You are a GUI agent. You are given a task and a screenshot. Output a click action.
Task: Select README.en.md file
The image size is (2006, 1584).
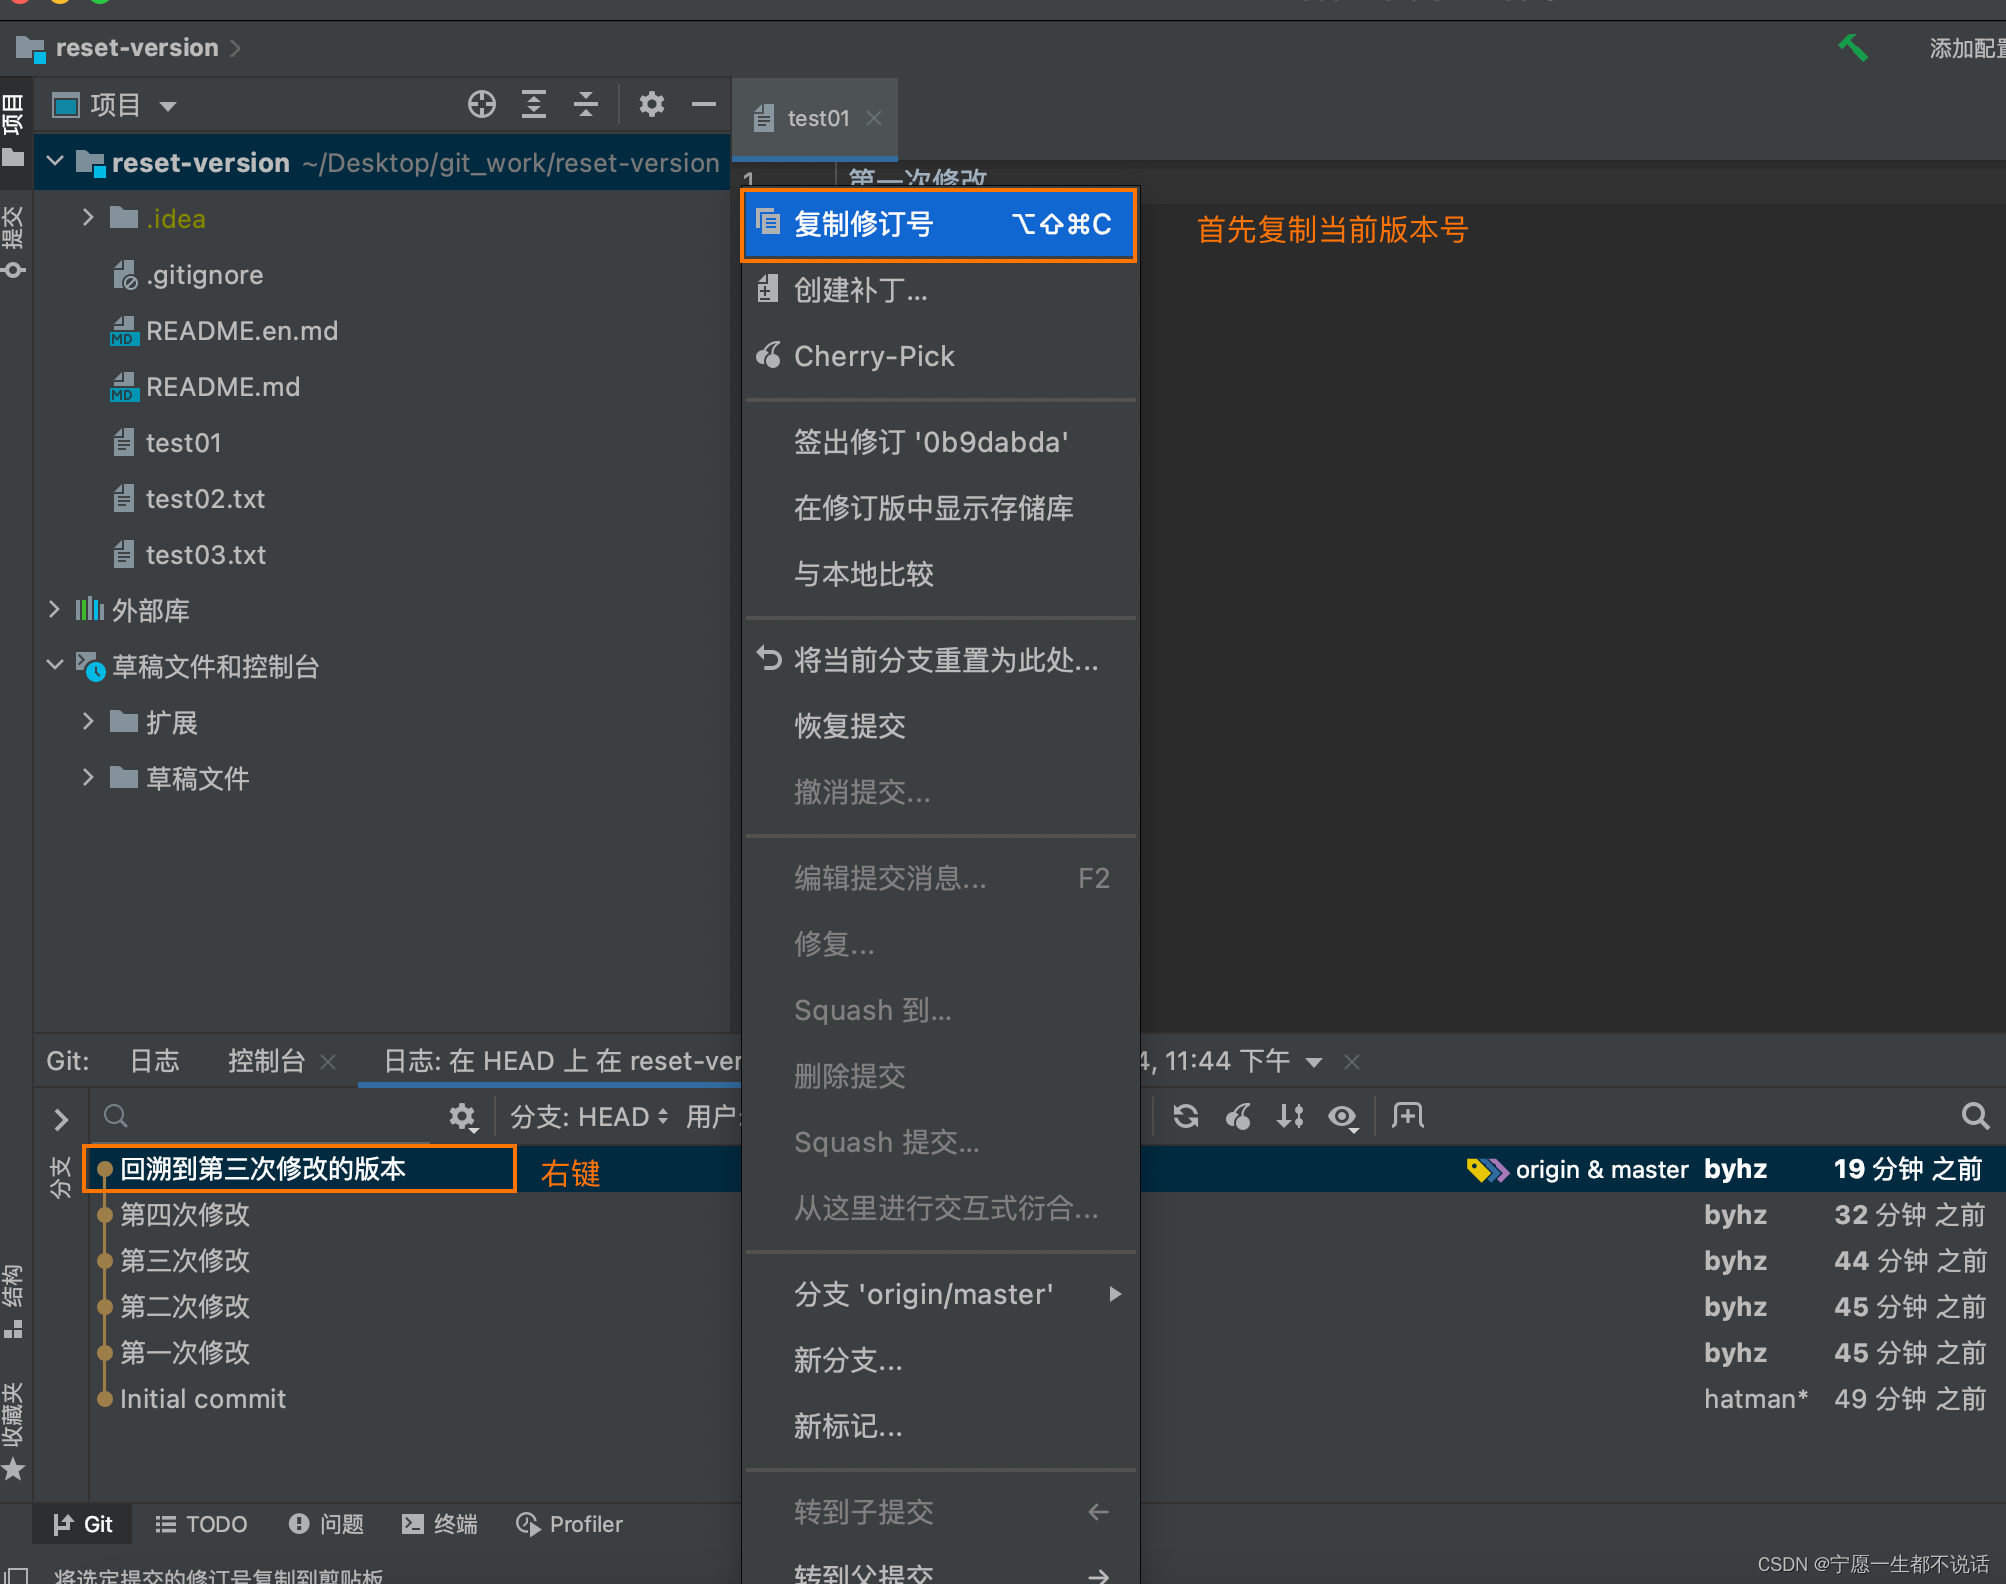[x=225, y=331]
